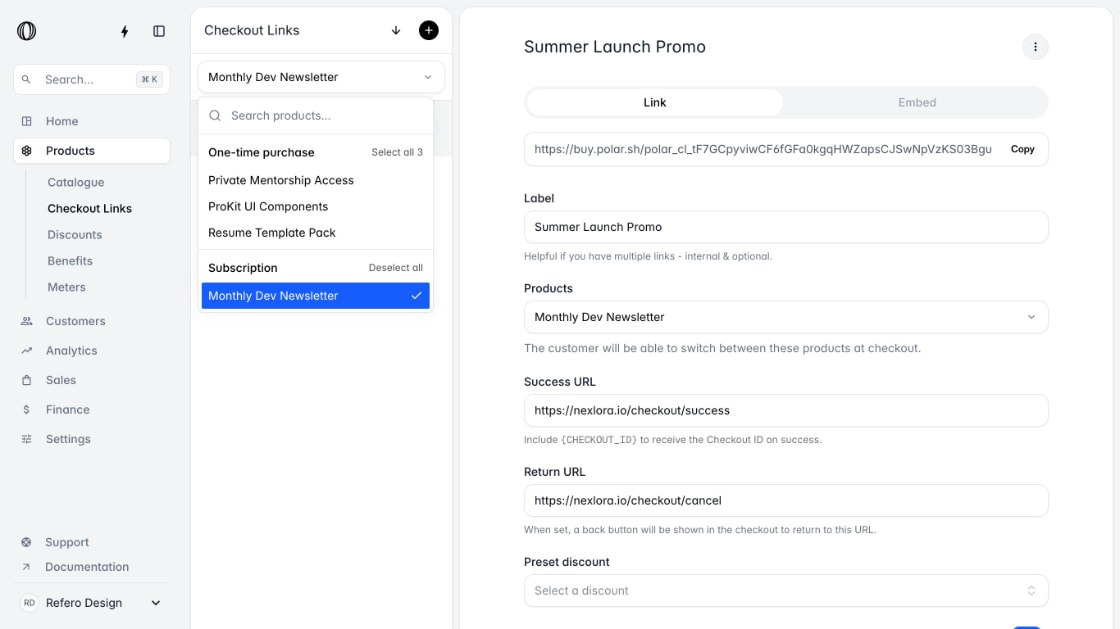Click Select all 3 one-time purchases
This screenshot has width=1120, height=629.
[396, 152]
